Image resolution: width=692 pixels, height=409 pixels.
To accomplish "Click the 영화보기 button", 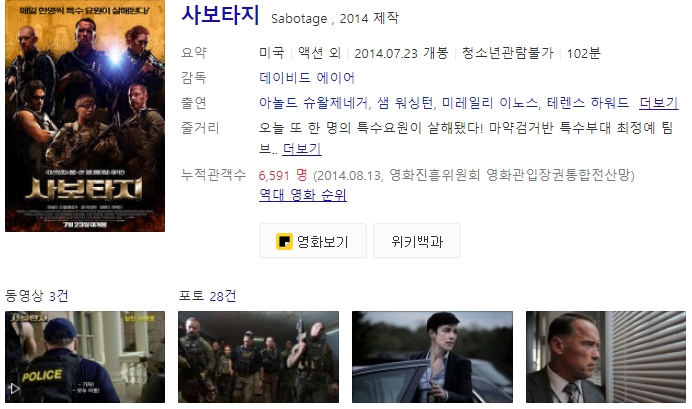I will point(313,241).
